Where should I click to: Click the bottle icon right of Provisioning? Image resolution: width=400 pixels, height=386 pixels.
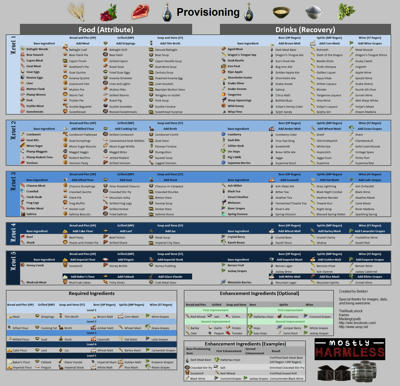(249, 12)
